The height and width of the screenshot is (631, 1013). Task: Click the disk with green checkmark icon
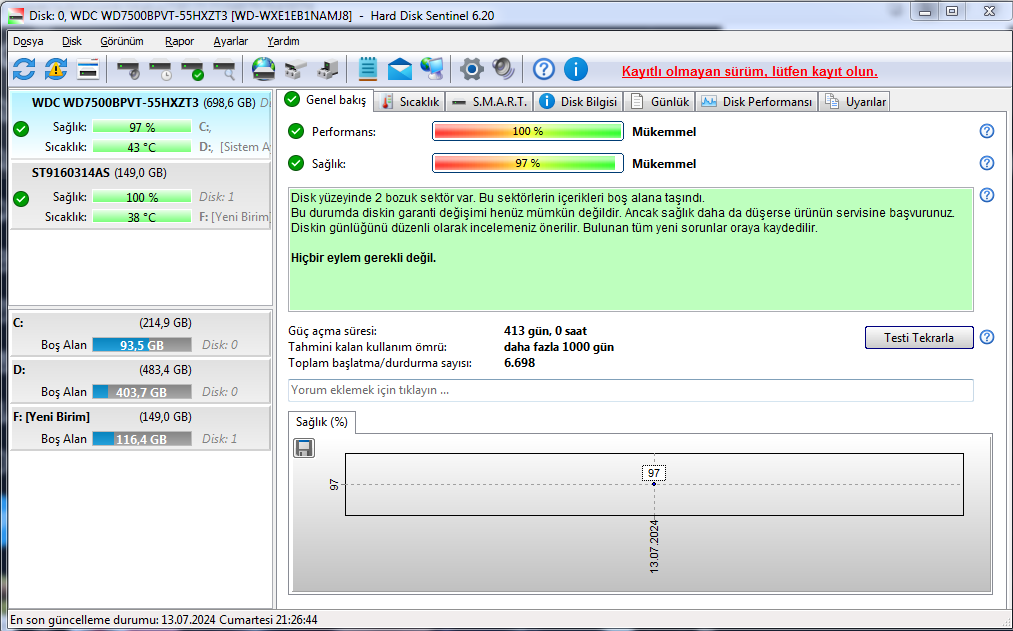pos(193,68)
